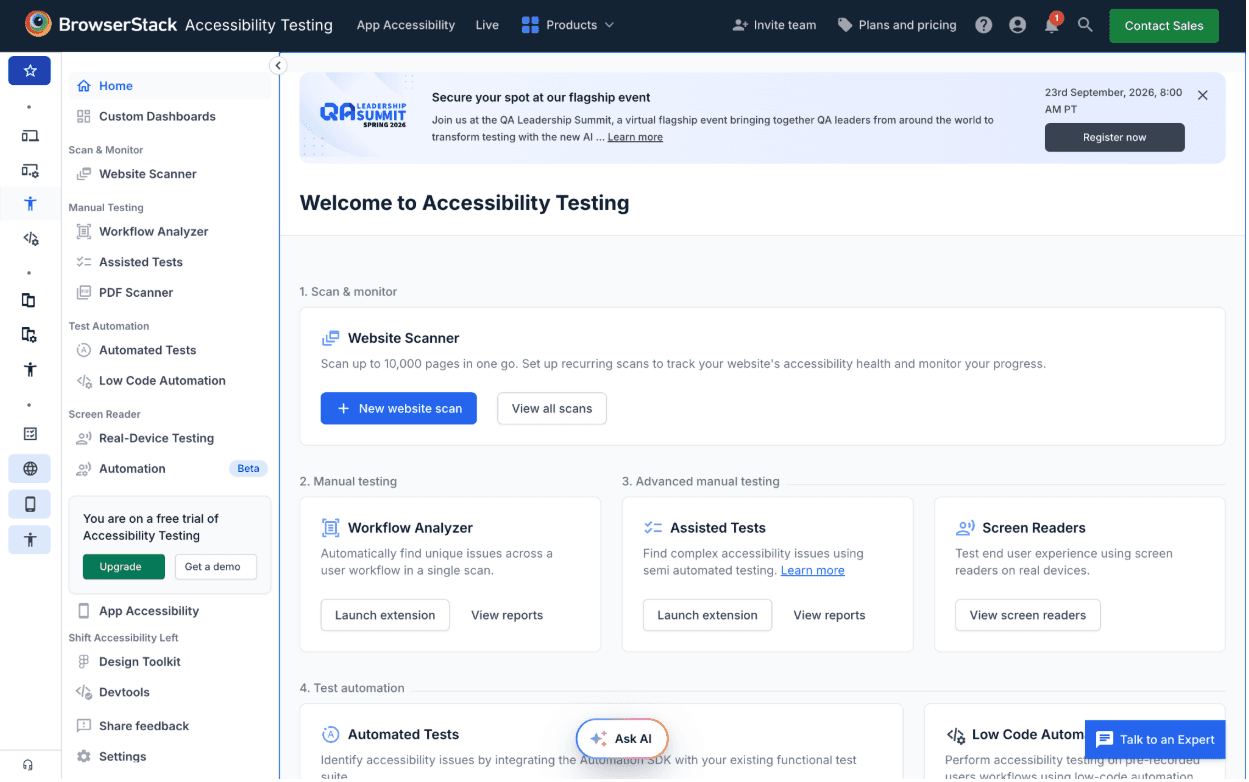This screenshot has height=782, width=1249.
Task: Click the Contact Sales button
Action: coord(1166,26)
